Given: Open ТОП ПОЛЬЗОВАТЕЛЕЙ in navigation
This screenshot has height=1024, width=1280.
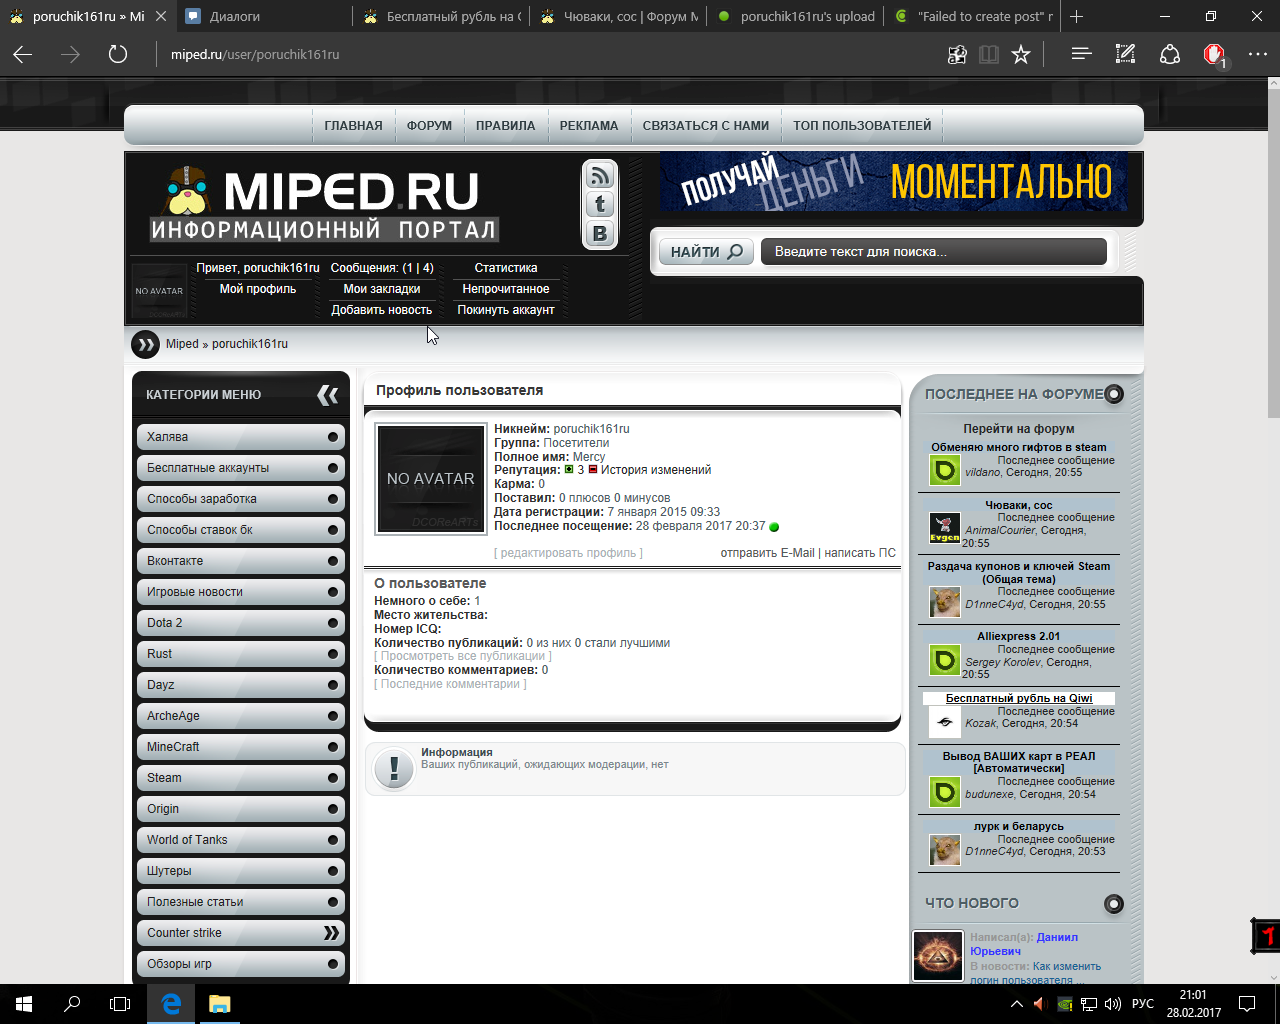Looking at the screenshot, I should [862, 126].
